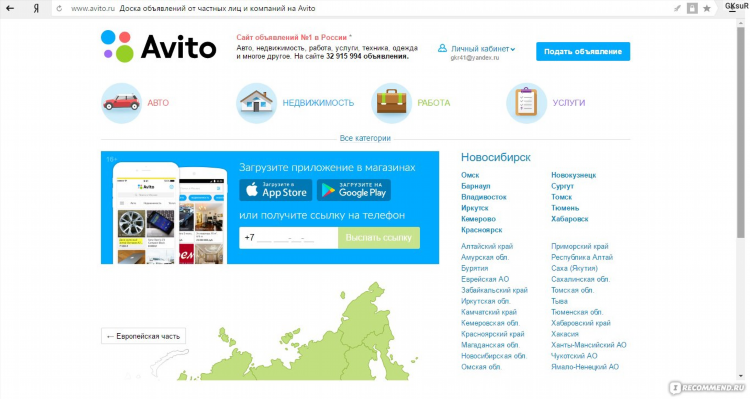The width and height of the screenshot is (750, 399).
Task: Choose the Новосибирская обл. region
Action: [x=494, y=356]
